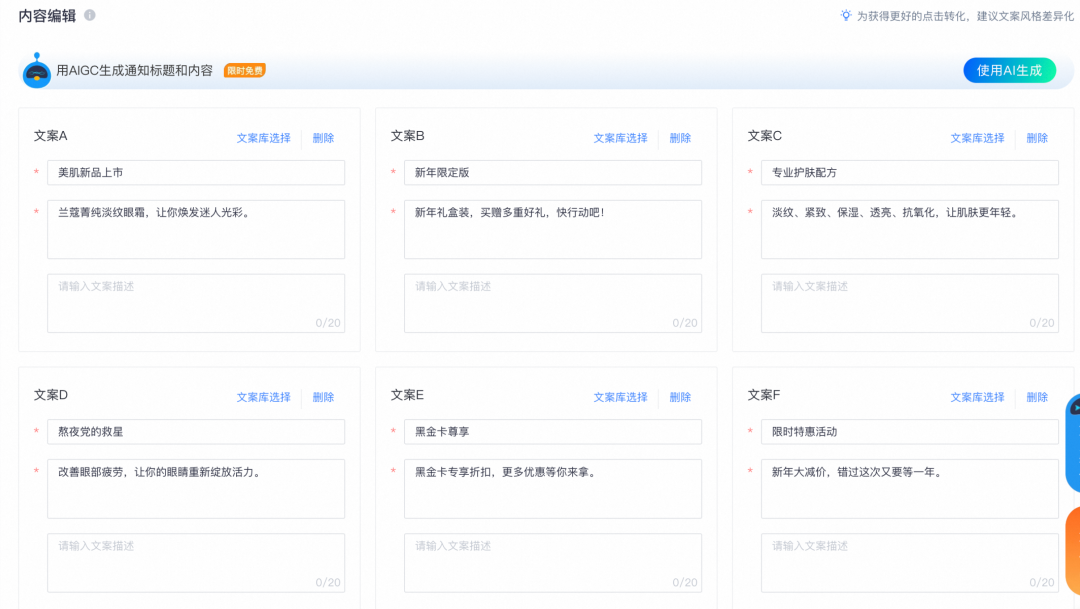Image resolution: width=1080 pixels, height=609 pixels.
Task: Click content box with 新年礼盒装
Action: point(552,229)
